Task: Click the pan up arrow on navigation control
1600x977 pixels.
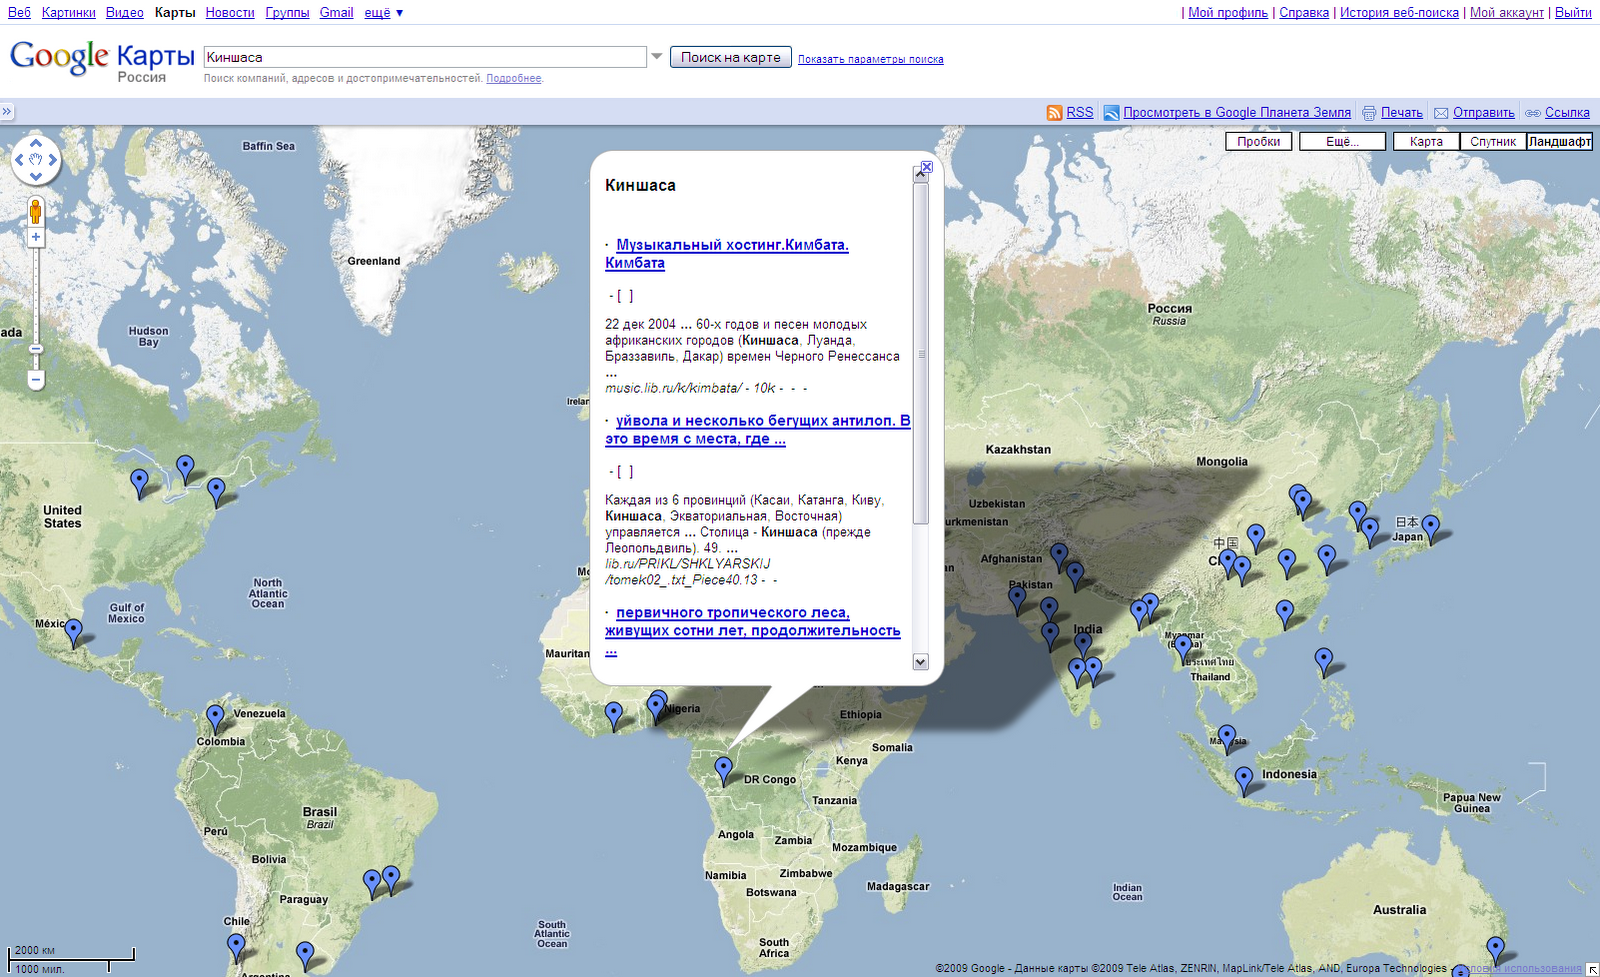Action: point(36,143)
